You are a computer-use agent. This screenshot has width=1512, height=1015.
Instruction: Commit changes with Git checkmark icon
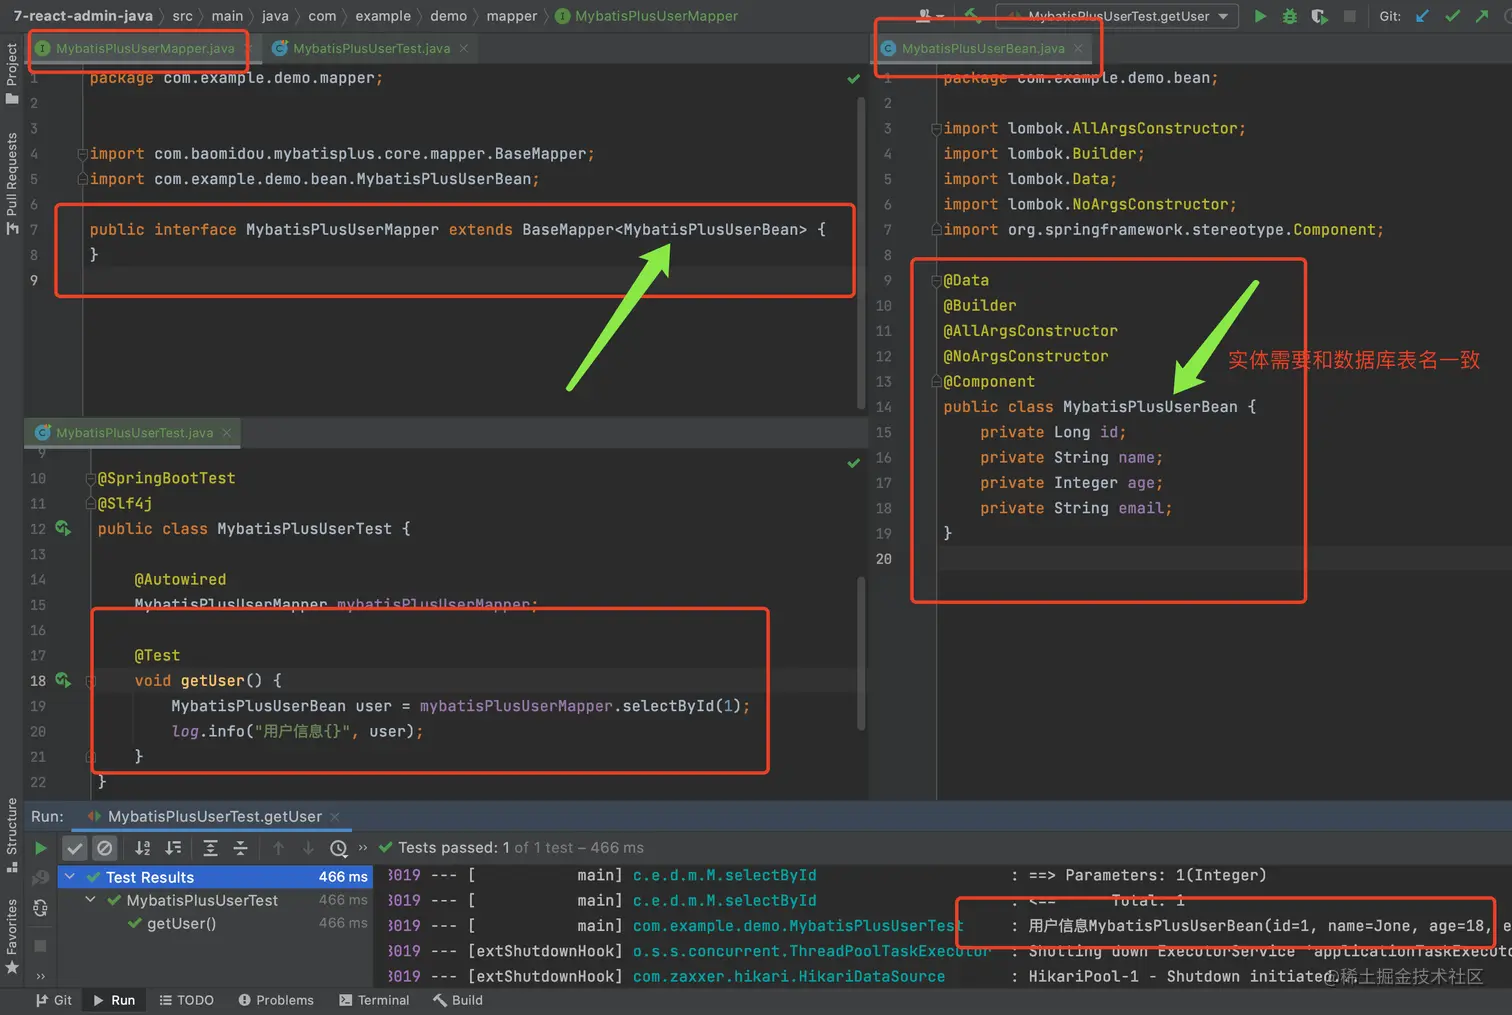[1452, 16]
